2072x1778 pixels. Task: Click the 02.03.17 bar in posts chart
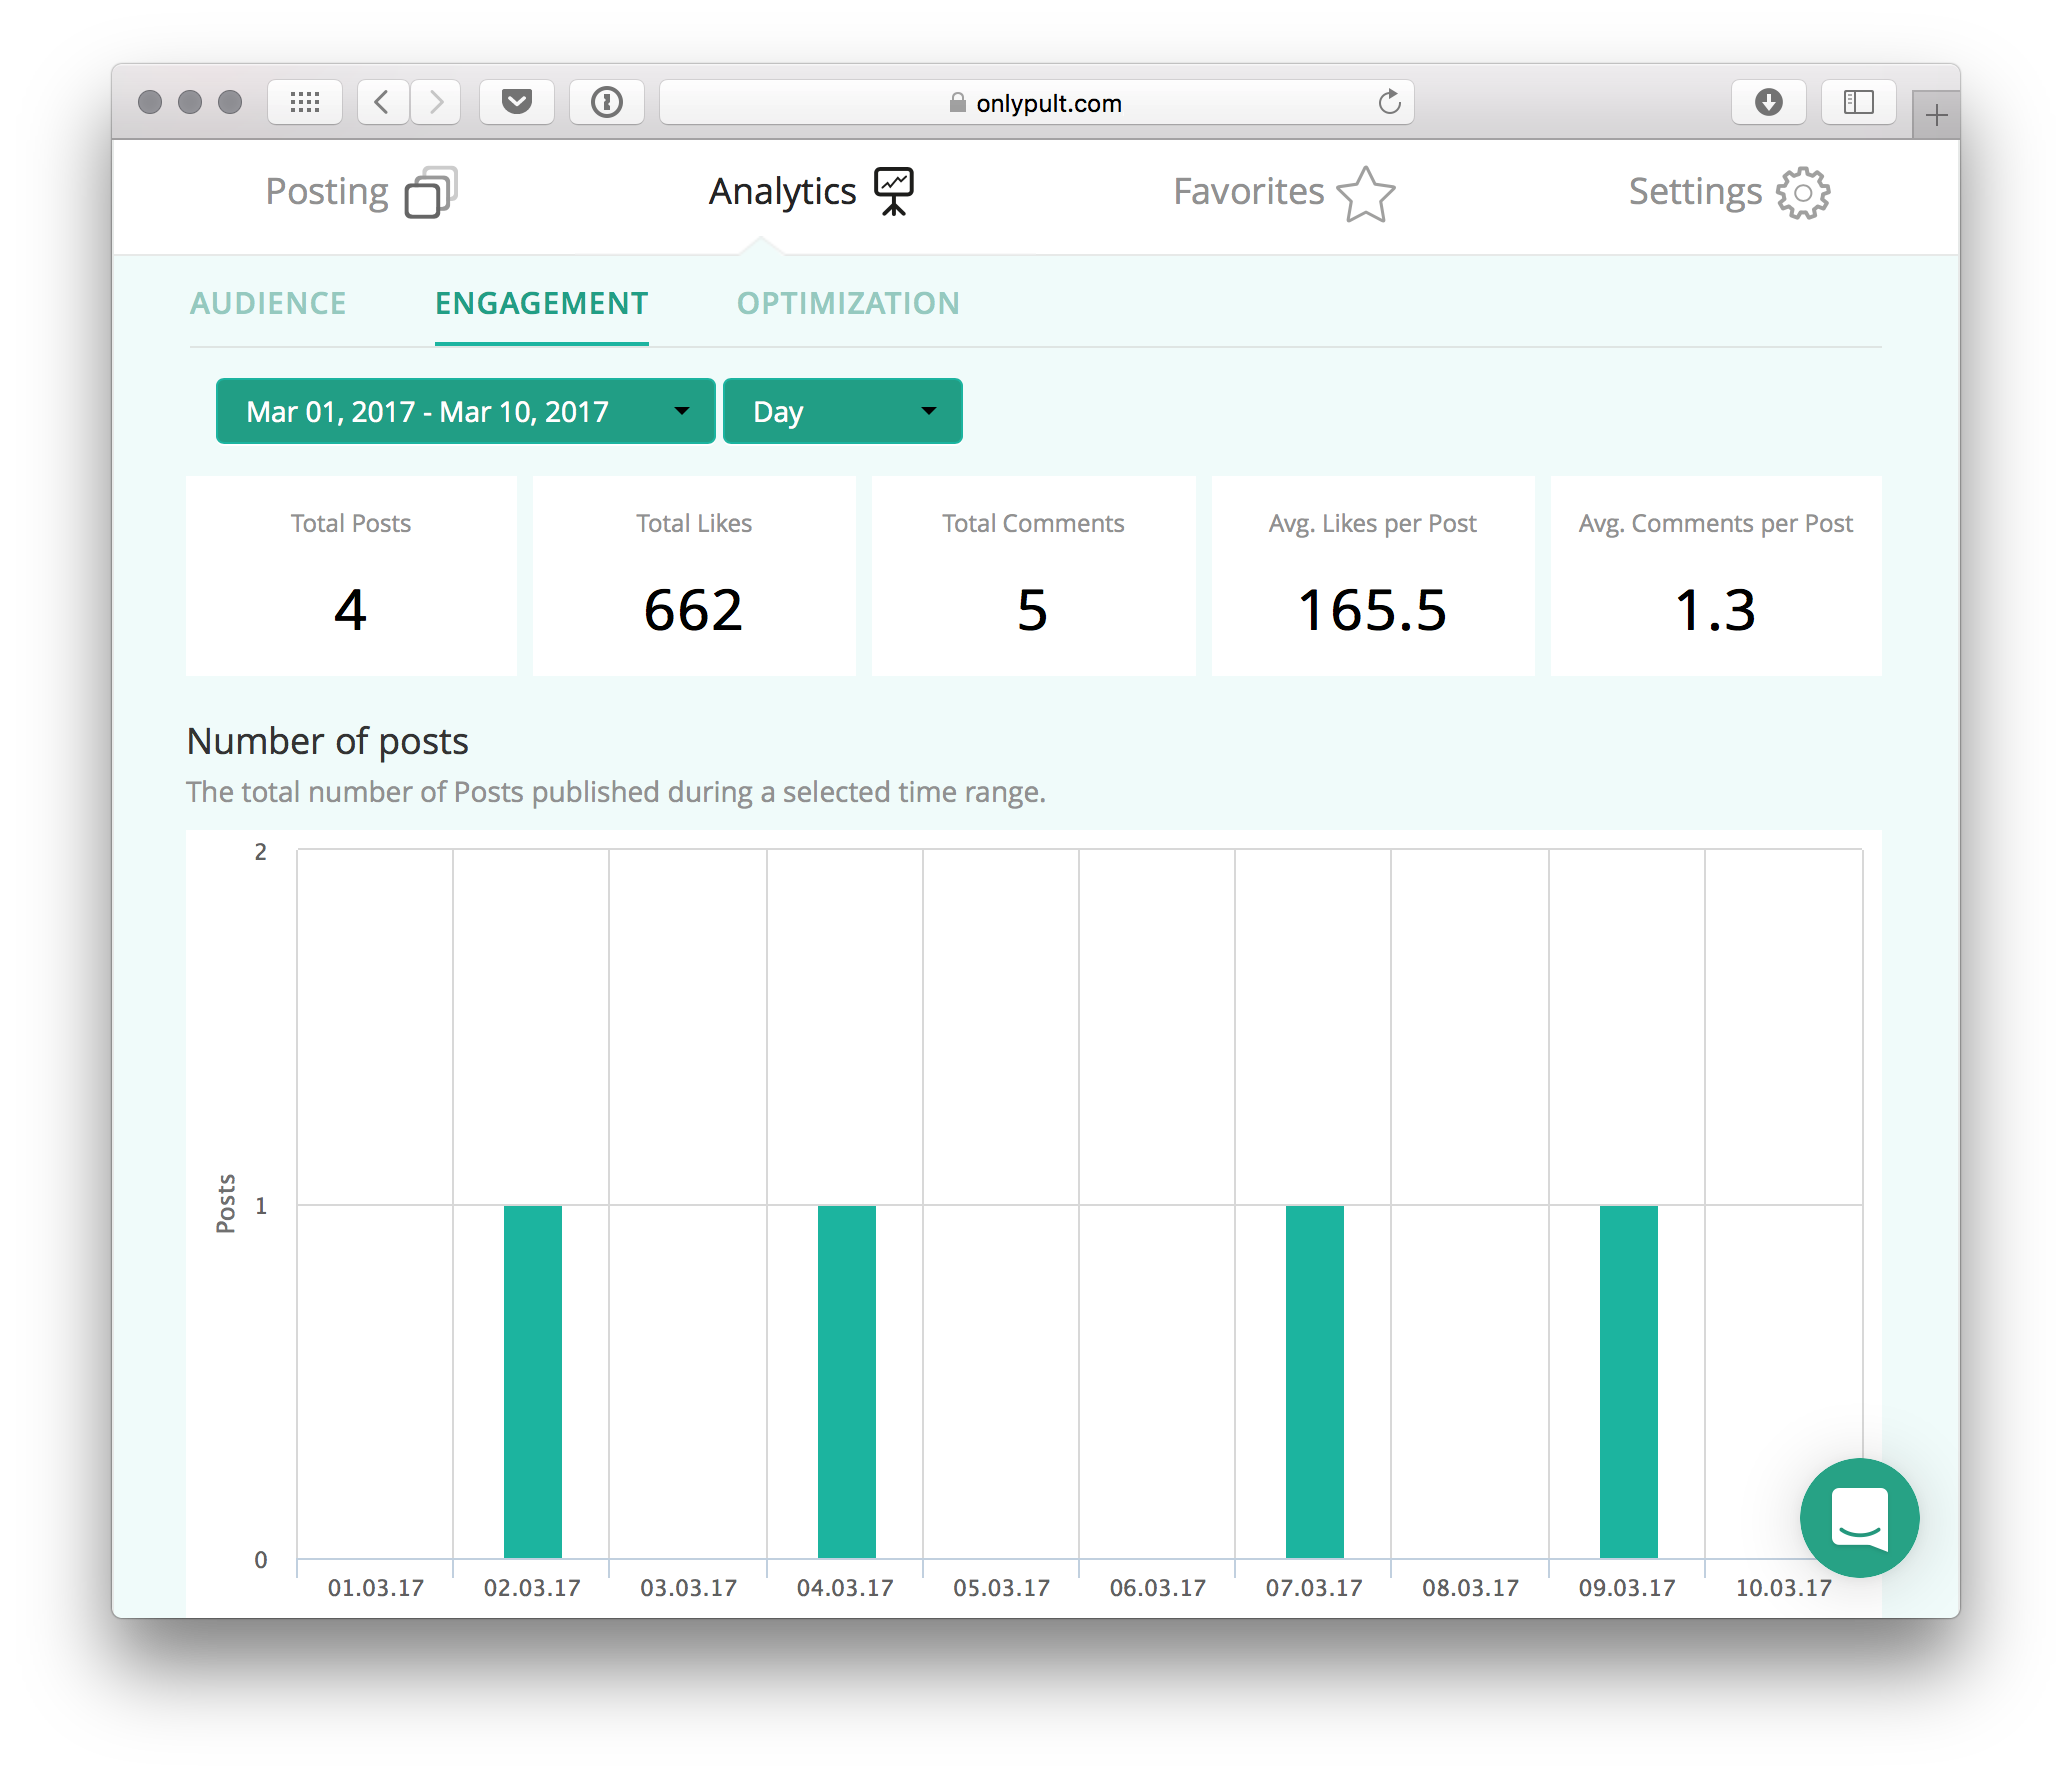532,1380
